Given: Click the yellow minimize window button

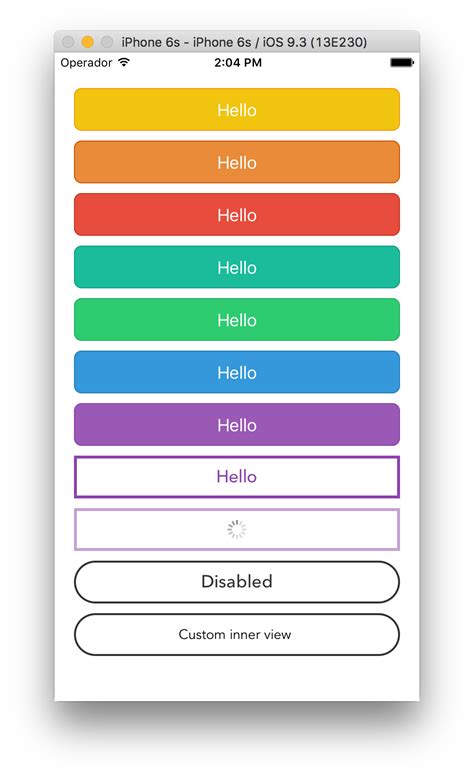Looking at the screenshot, I should (x=87, y=42).
